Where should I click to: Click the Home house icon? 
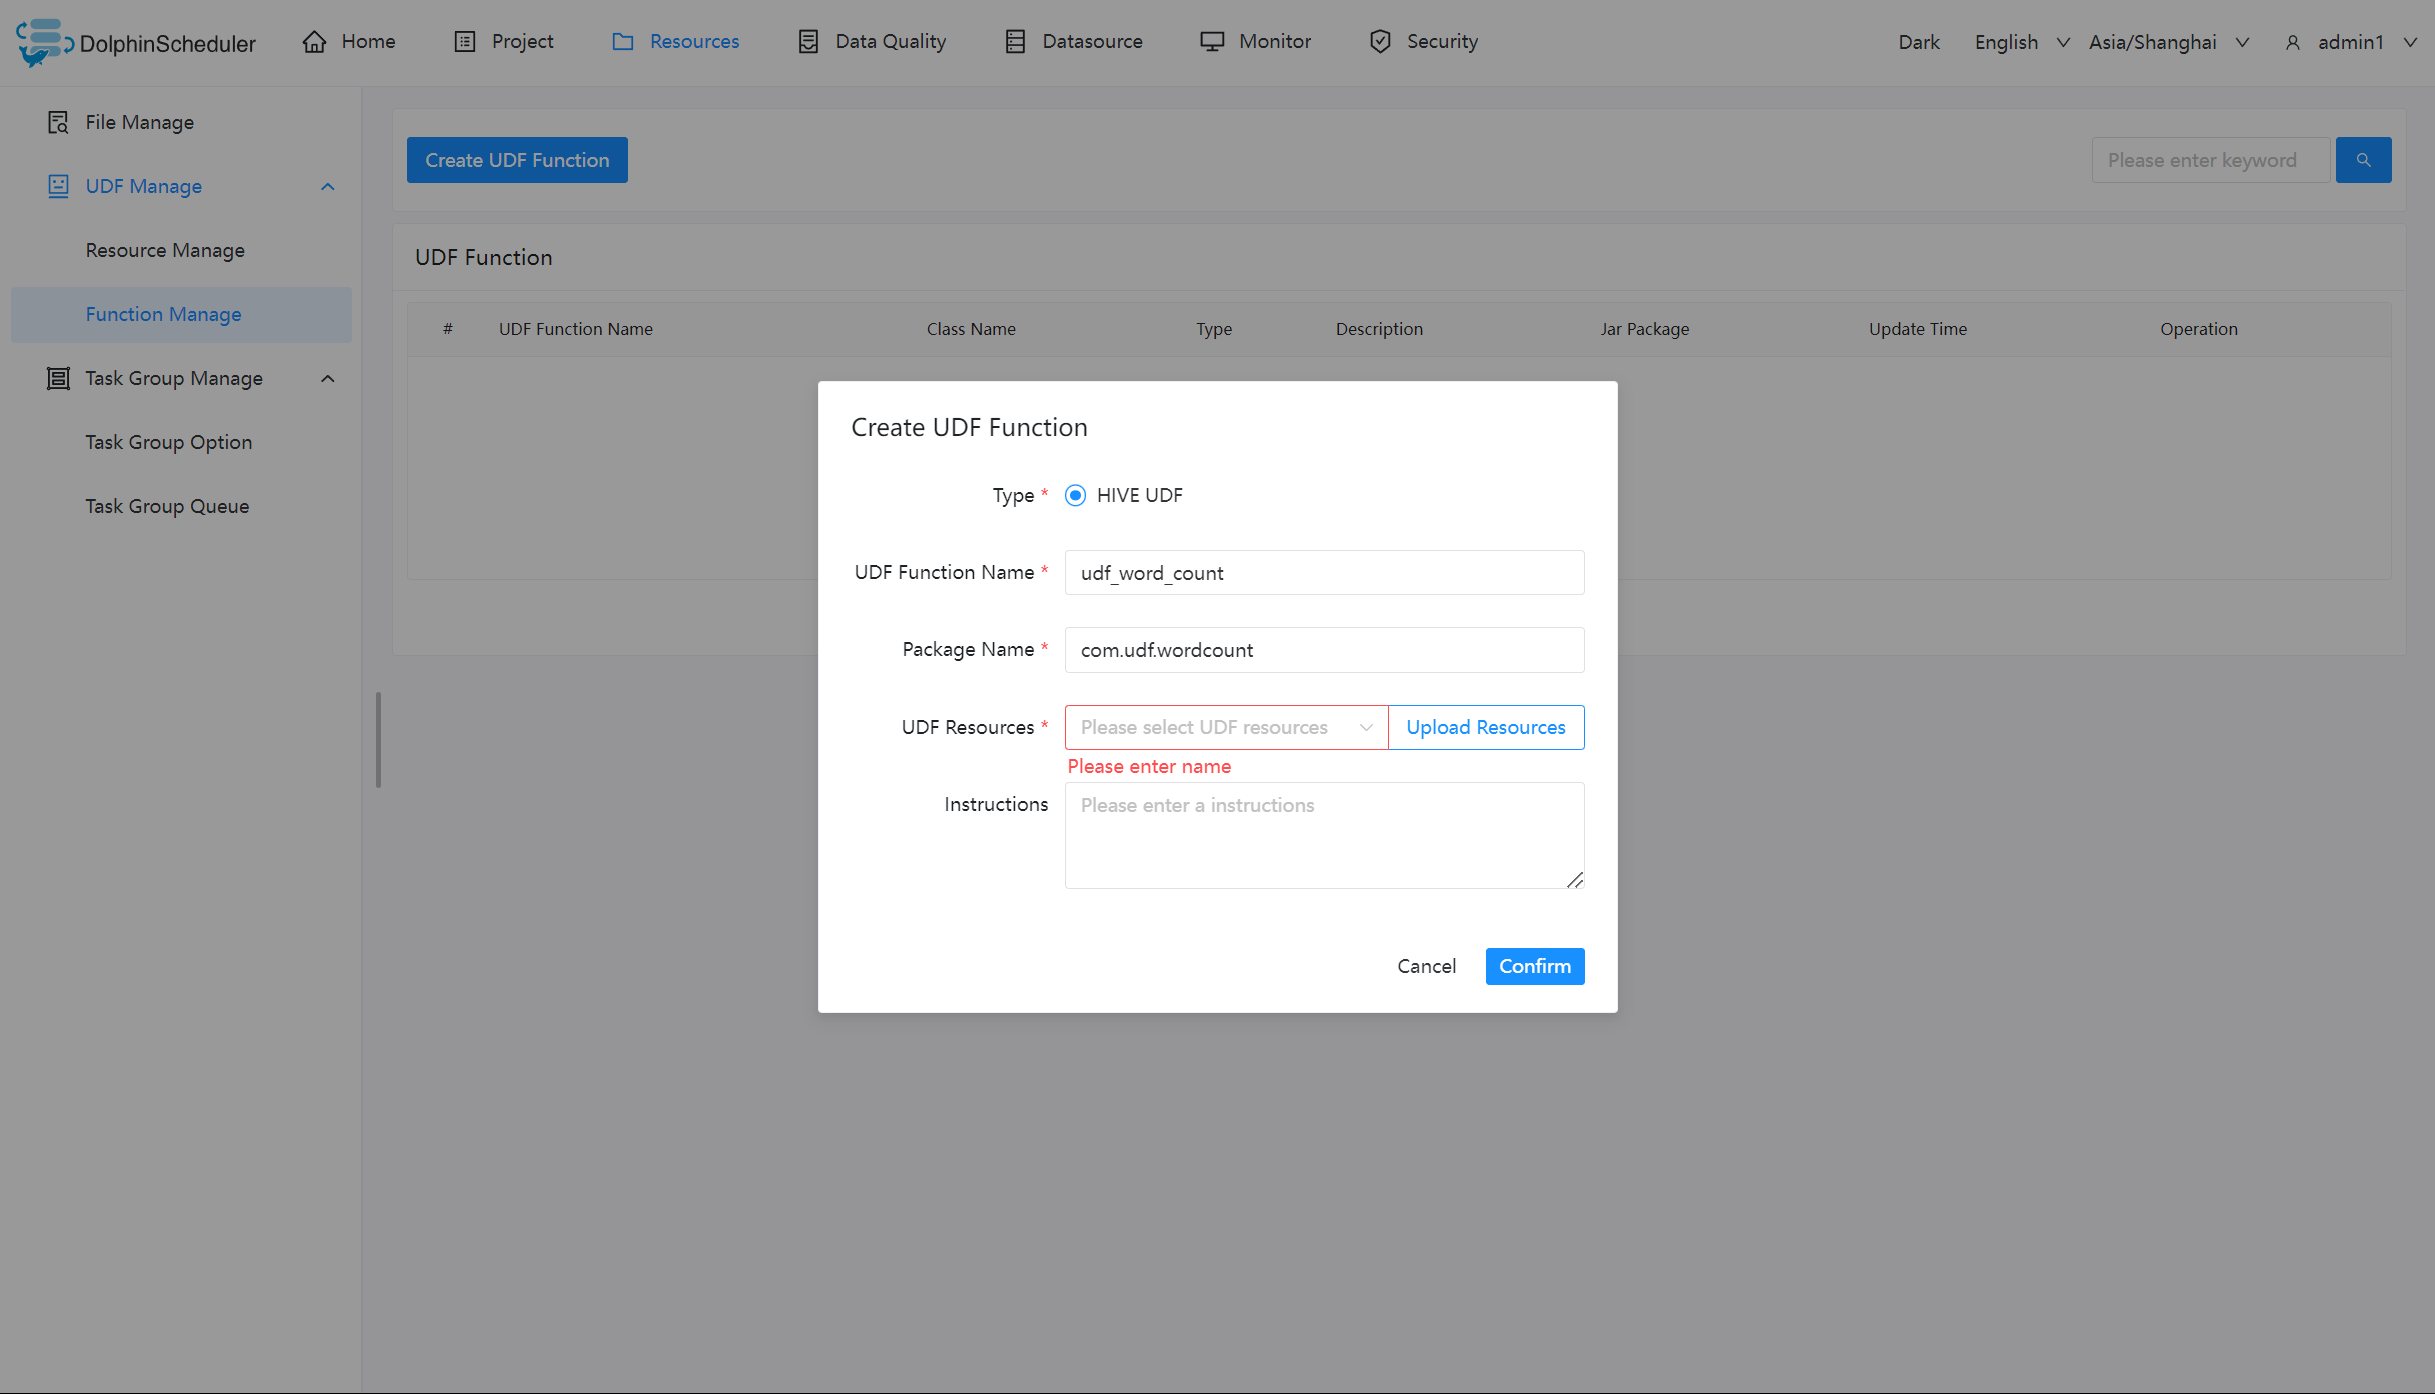[x=315, y=42]
